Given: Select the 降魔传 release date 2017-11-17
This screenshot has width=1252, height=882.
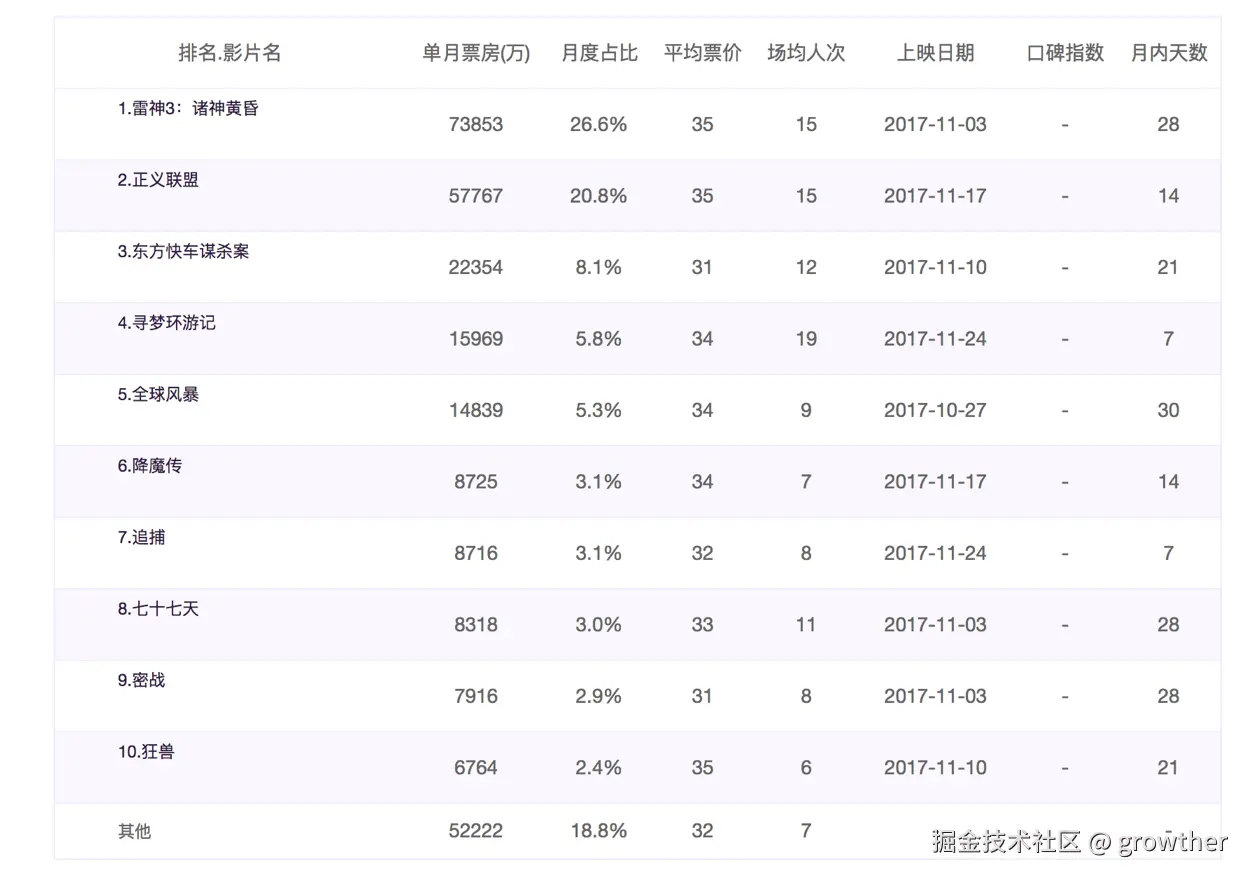Looking at the screenshot, I should [x=935, y=482].
